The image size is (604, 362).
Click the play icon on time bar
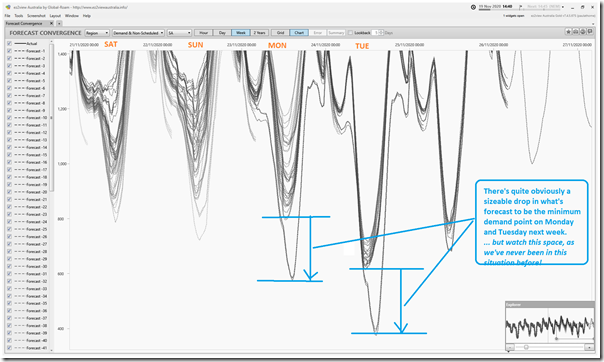[x=520, y=7]
